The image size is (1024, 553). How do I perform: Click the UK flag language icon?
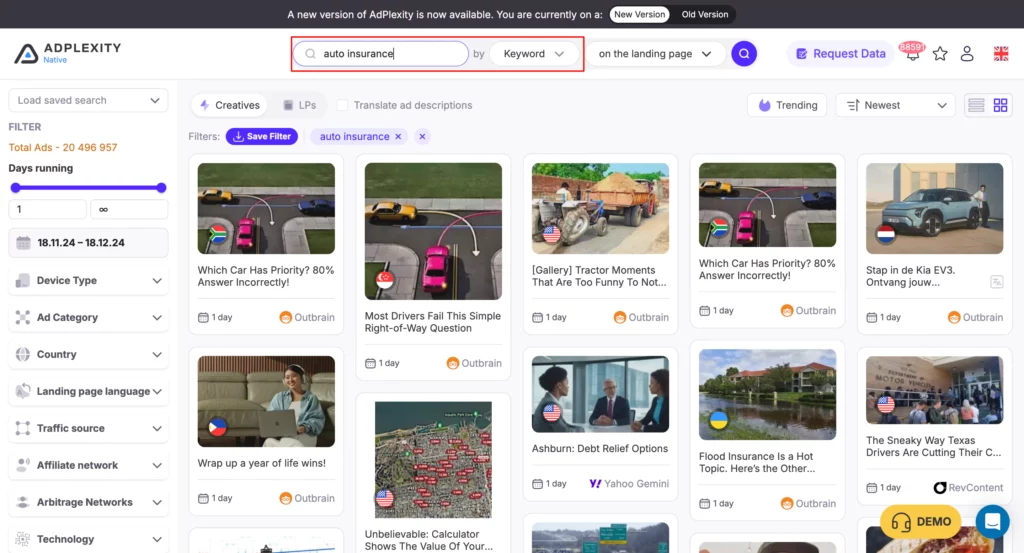coord(1000,54)
